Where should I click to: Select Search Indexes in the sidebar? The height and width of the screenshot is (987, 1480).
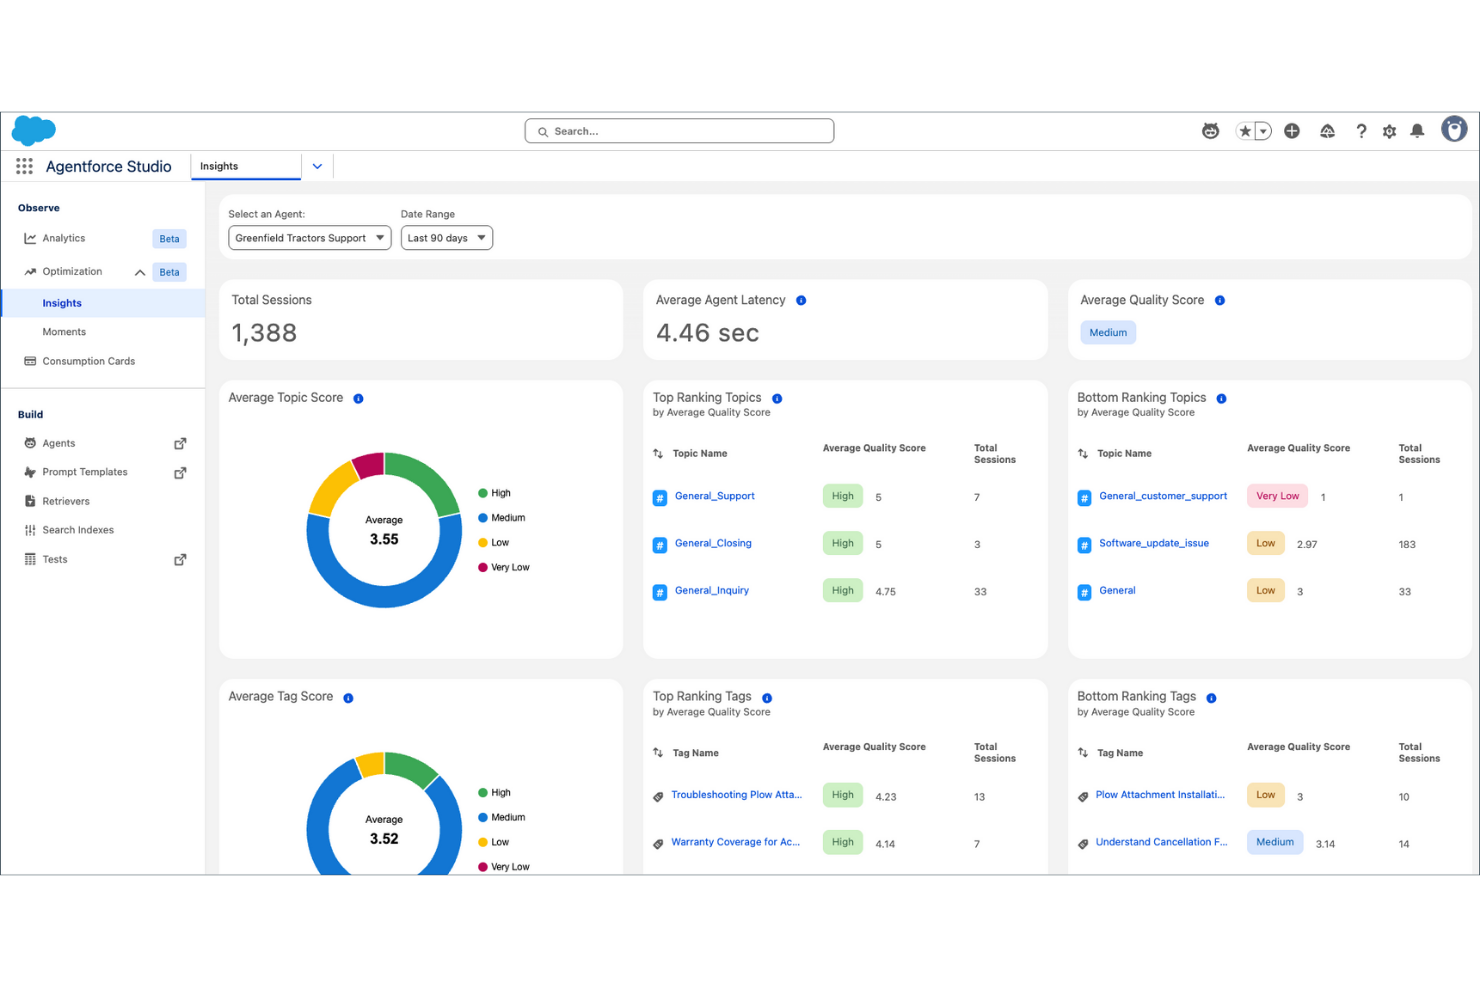pos(77,529)
